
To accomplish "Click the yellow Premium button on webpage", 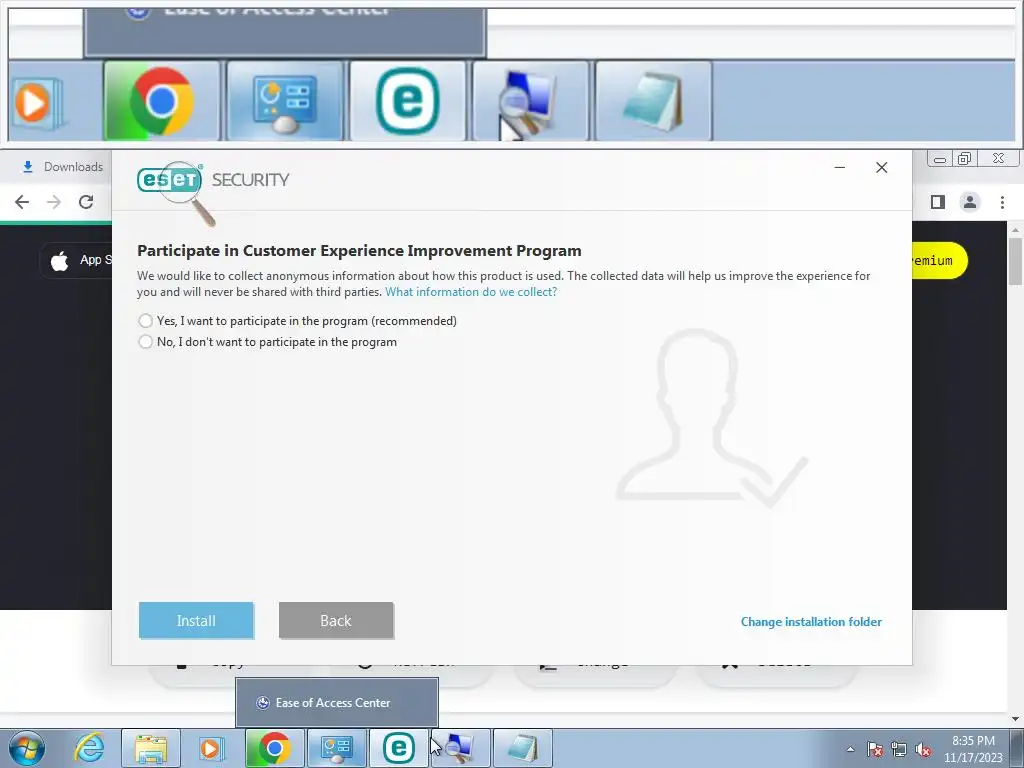I will (939, 261).
